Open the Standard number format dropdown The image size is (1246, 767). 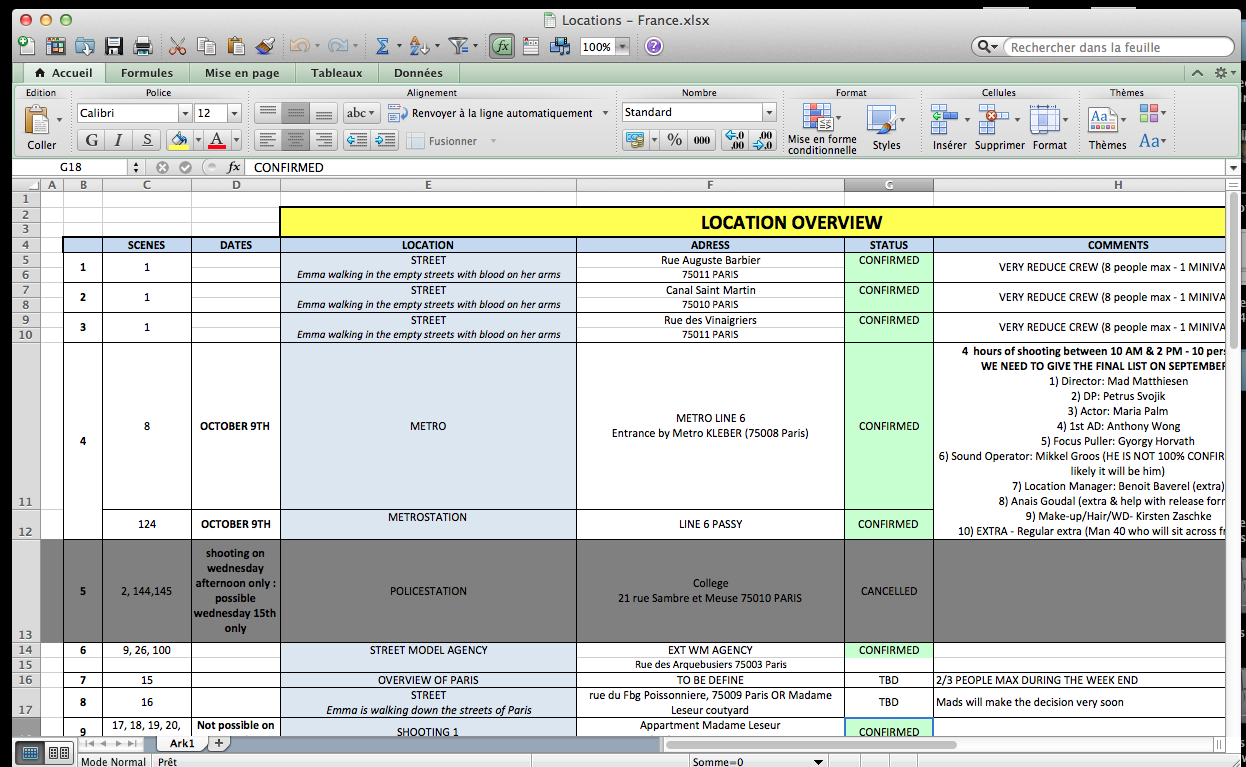point(769,113)
